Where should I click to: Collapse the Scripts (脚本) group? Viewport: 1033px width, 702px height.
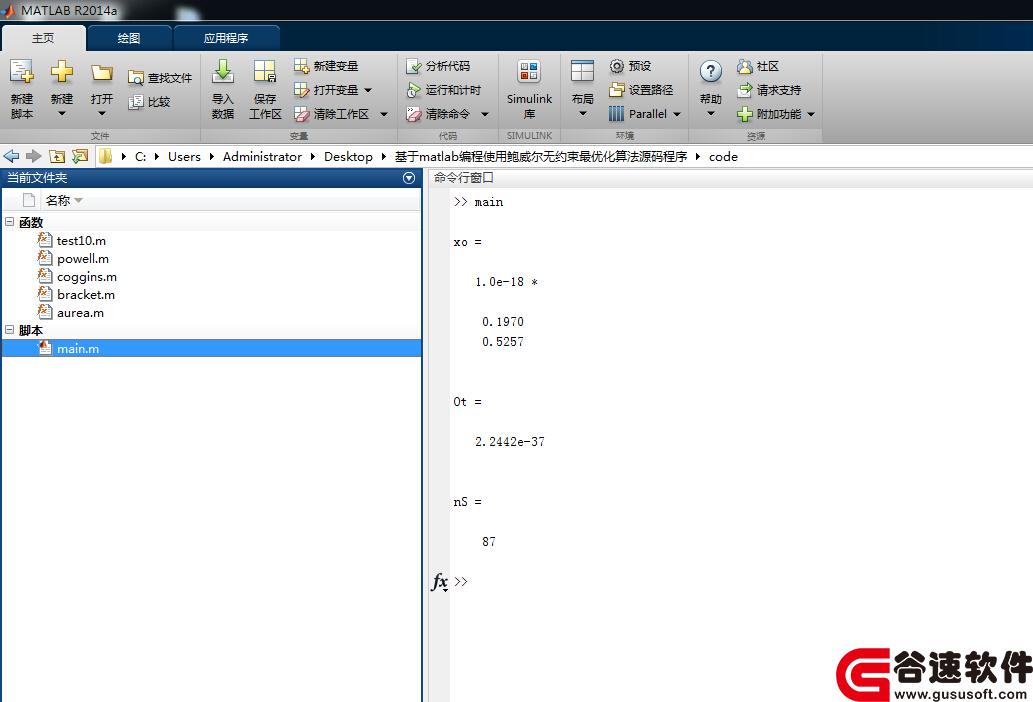9,329
